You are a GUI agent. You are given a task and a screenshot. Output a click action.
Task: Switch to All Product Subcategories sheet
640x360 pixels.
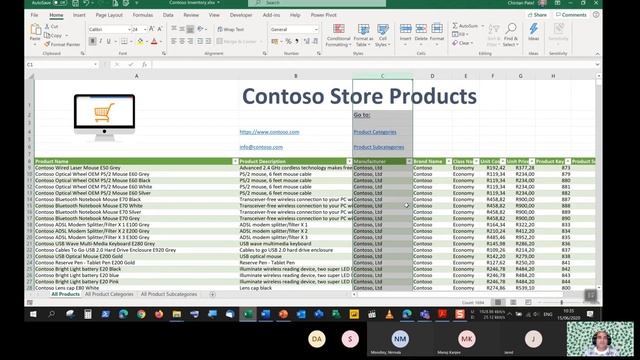click(169, 294)
